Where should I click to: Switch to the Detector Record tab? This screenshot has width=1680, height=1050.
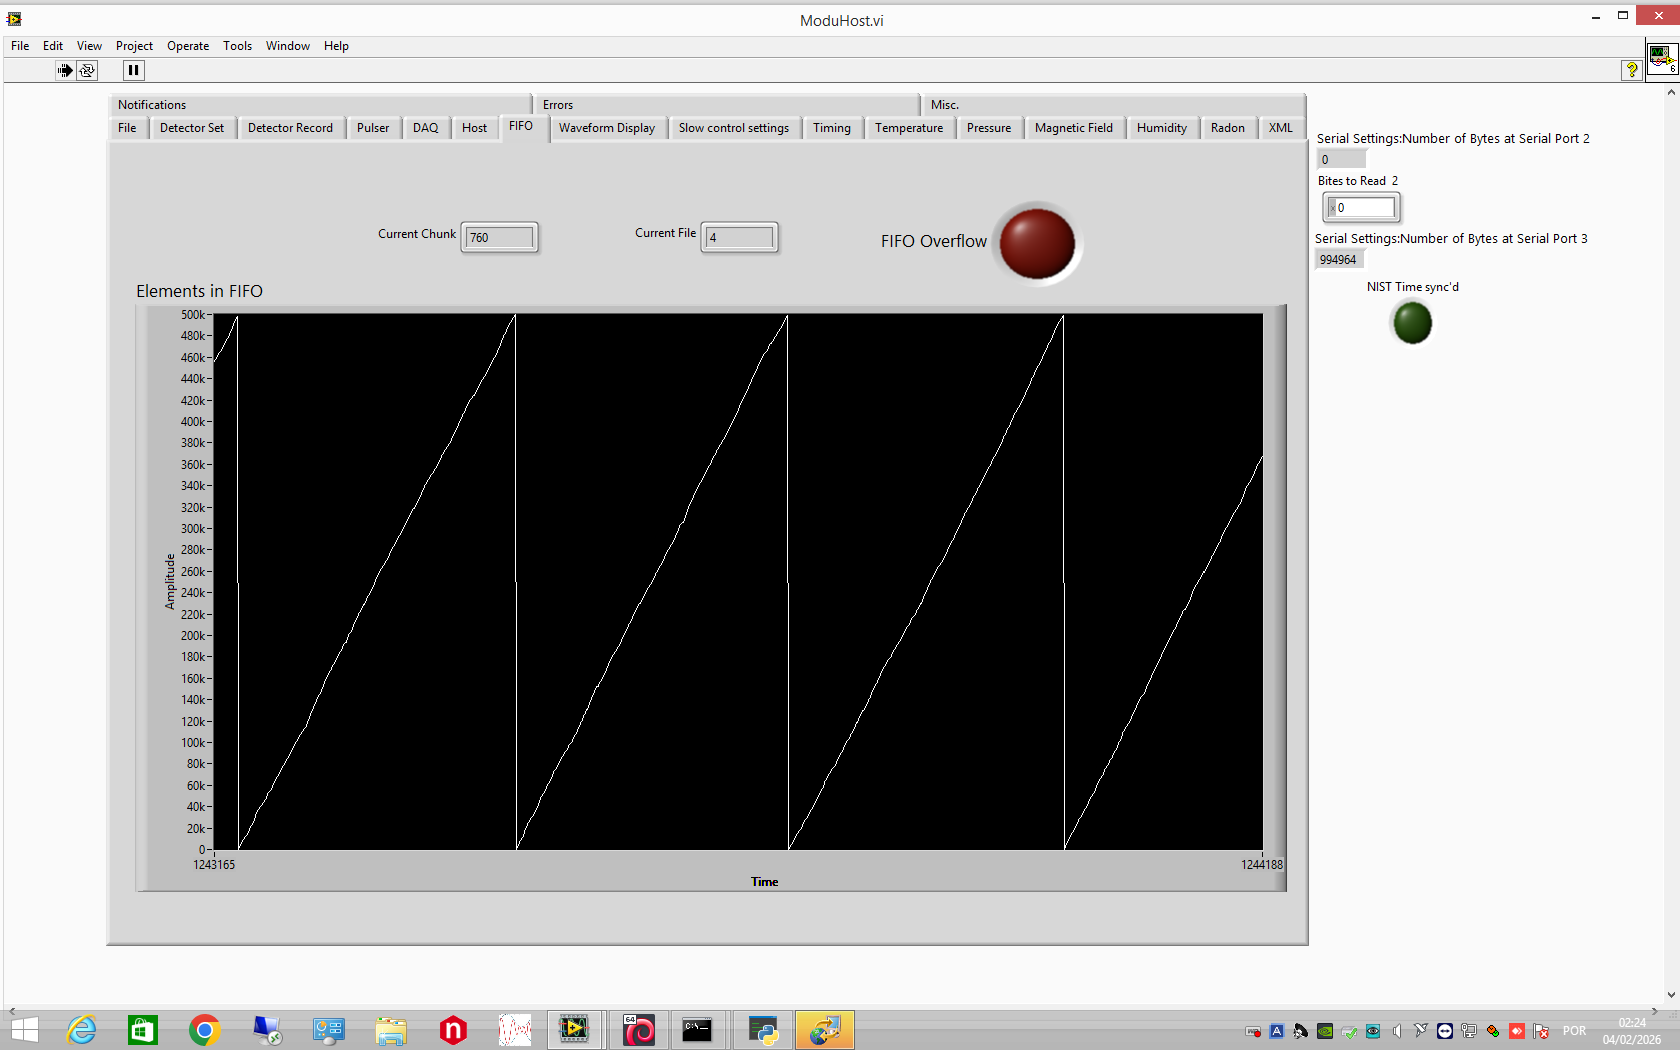click(290, 128)
